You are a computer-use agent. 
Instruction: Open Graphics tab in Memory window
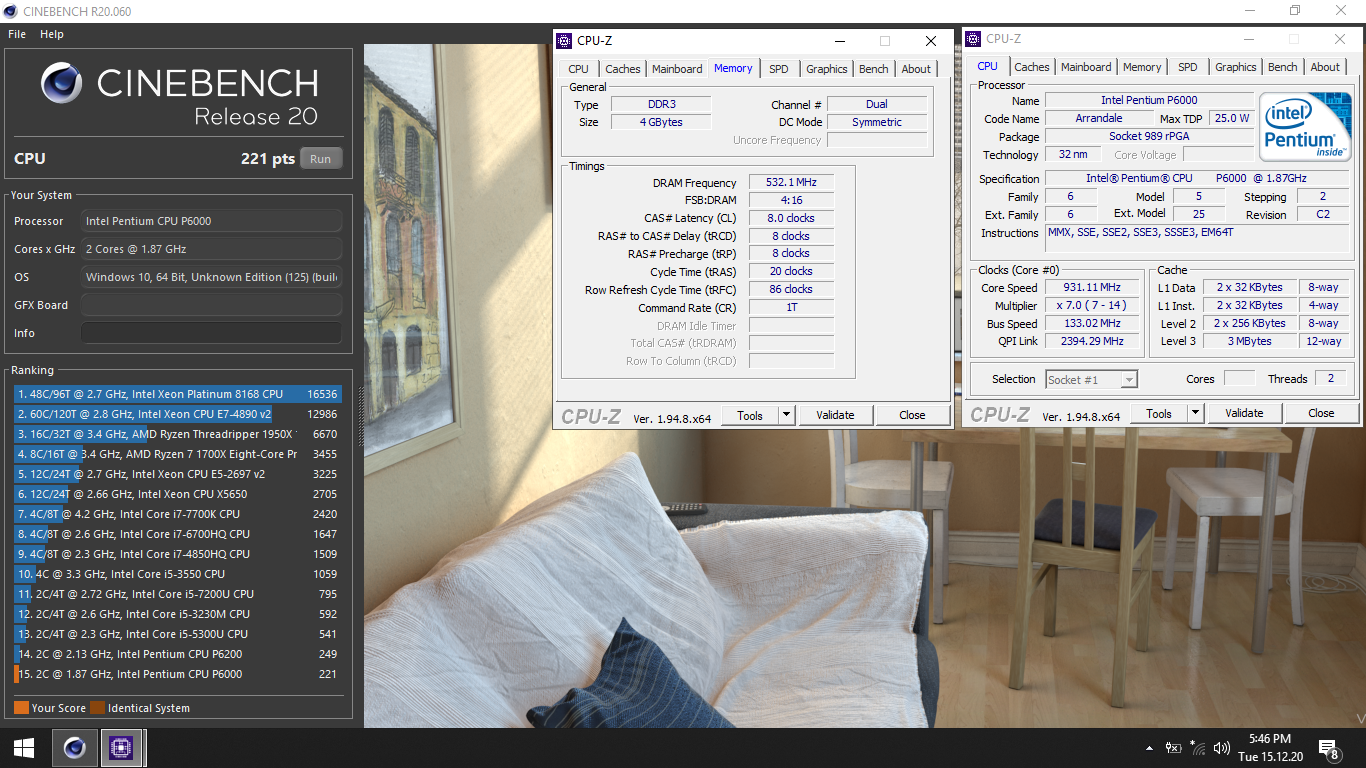coord(827,69)
